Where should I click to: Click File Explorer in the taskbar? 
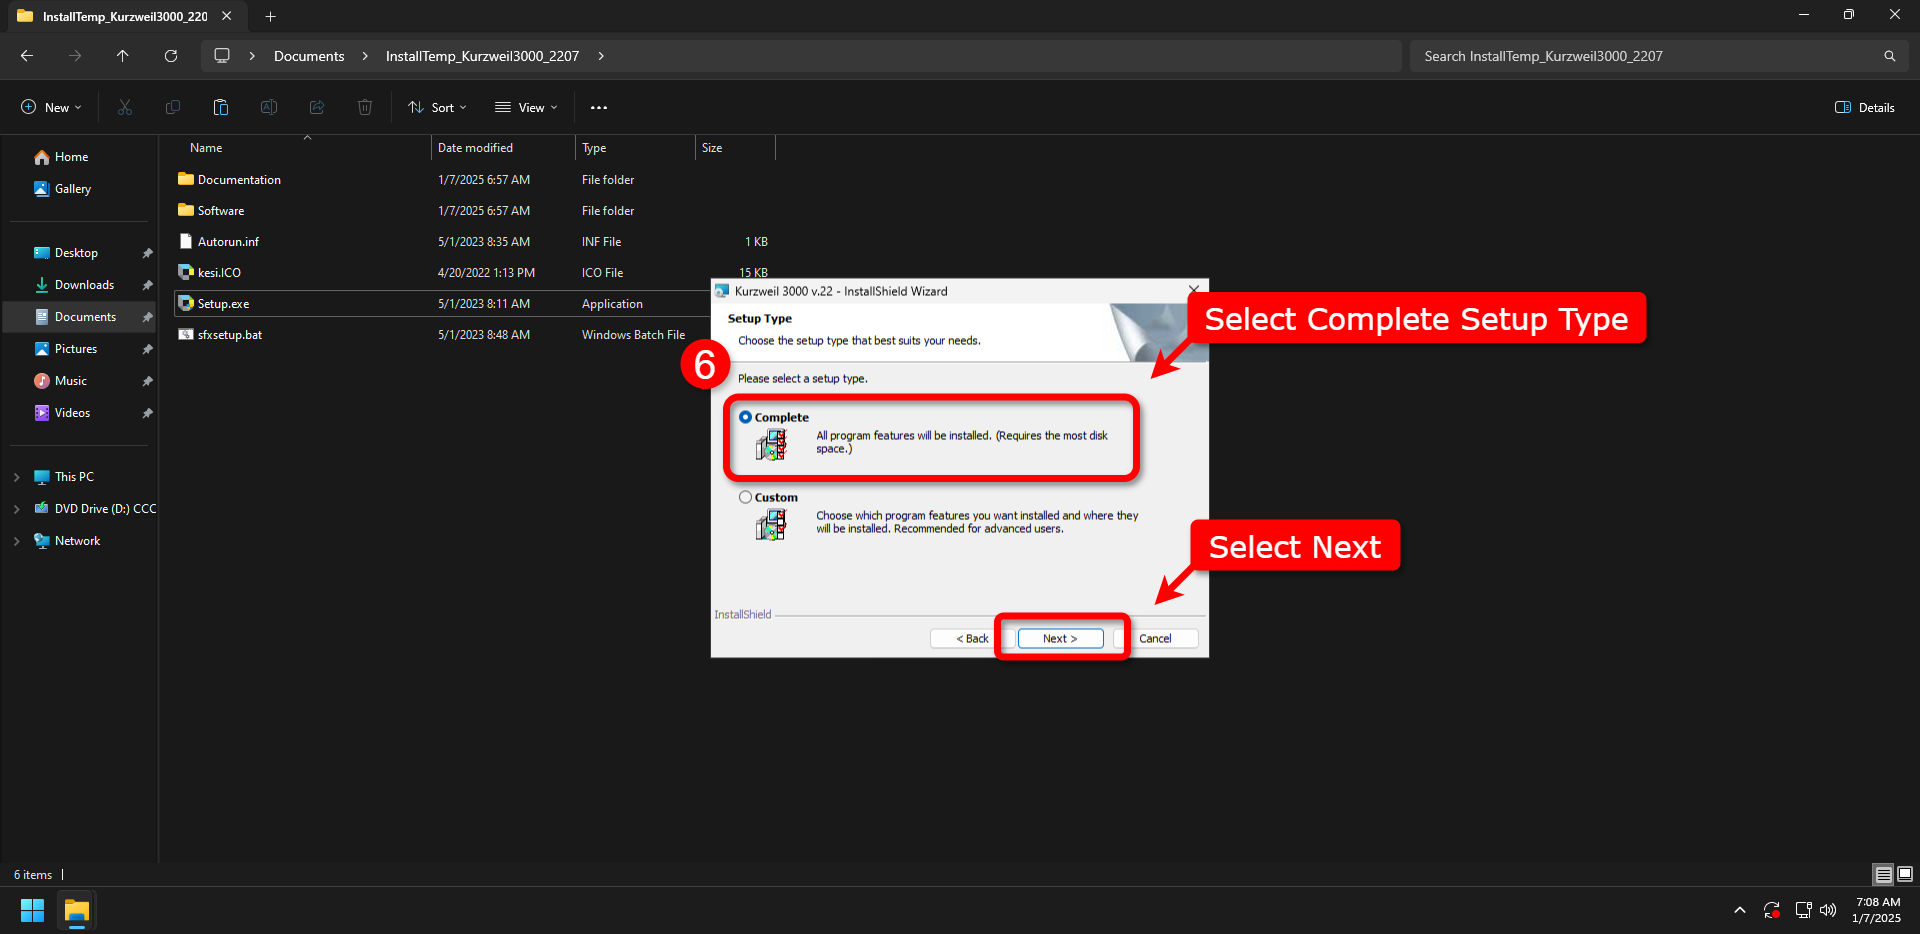coord(77,911)
